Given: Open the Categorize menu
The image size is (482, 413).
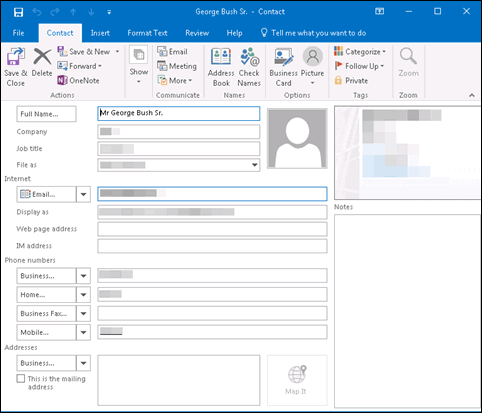Looking at the screenshot, I should 360,52.
